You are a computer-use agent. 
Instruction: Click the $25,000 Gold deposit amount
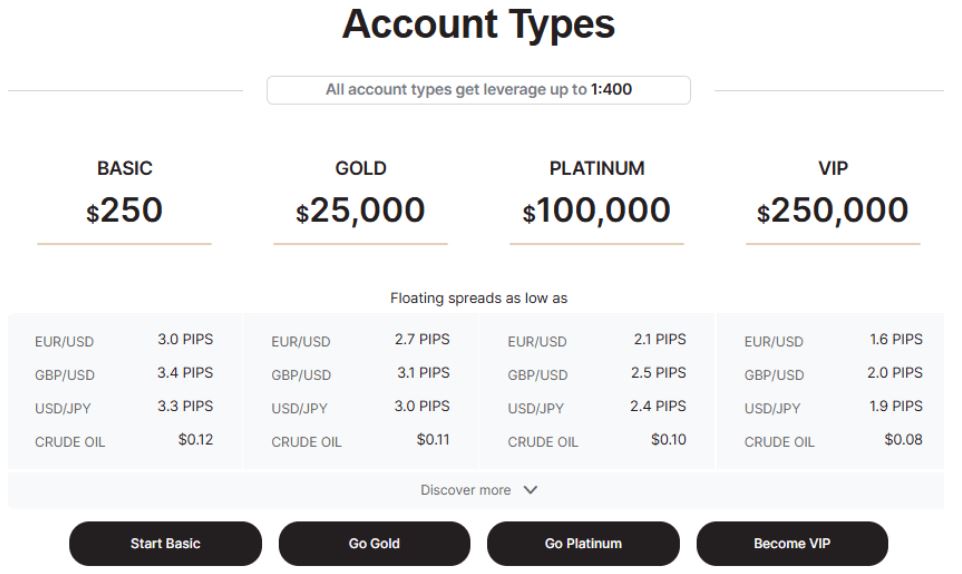click(360, 211)
